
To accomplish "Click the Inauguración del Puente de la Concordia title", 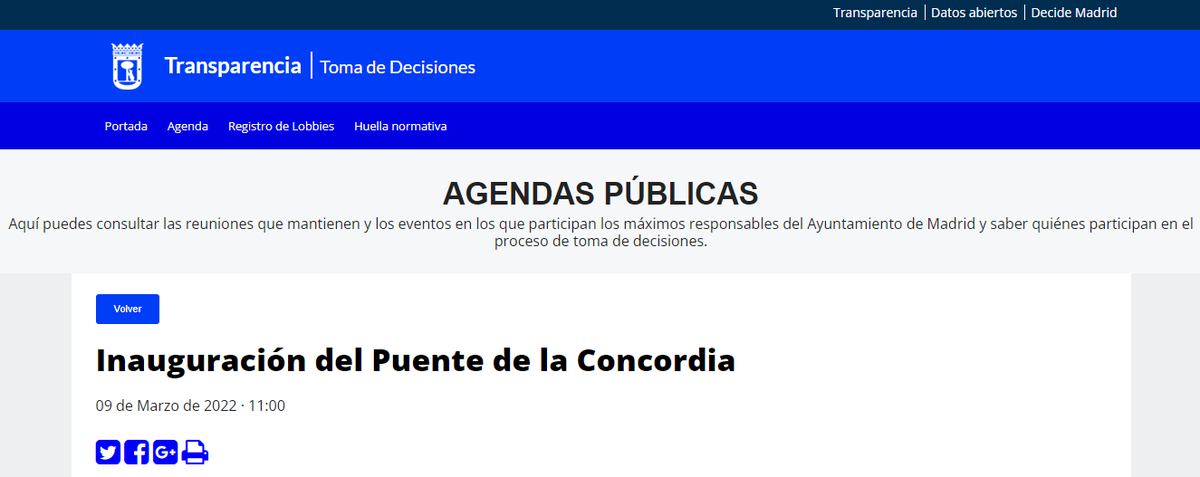I will click(x=416, y=360).
